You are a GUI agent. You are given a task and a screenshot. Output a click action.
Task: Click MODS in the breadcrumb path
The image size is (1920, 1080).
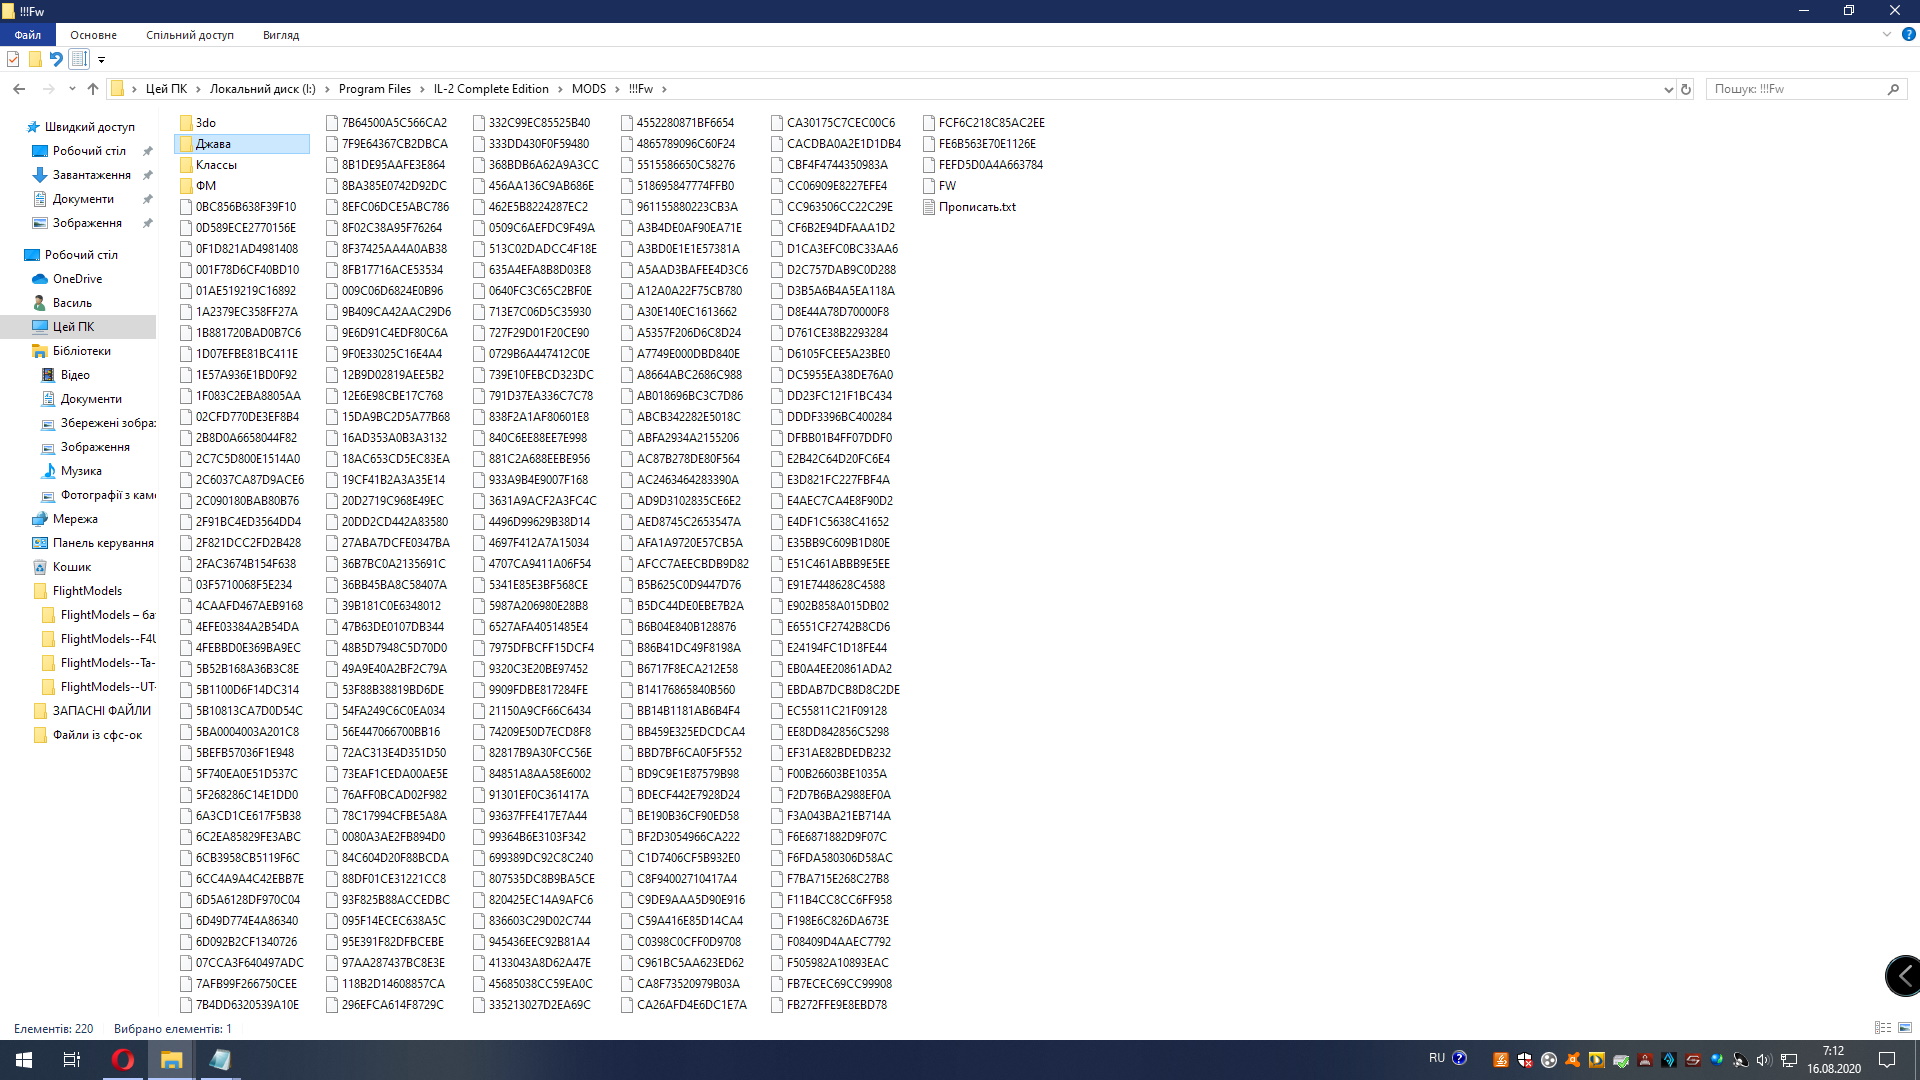click(x=588, y=89)
